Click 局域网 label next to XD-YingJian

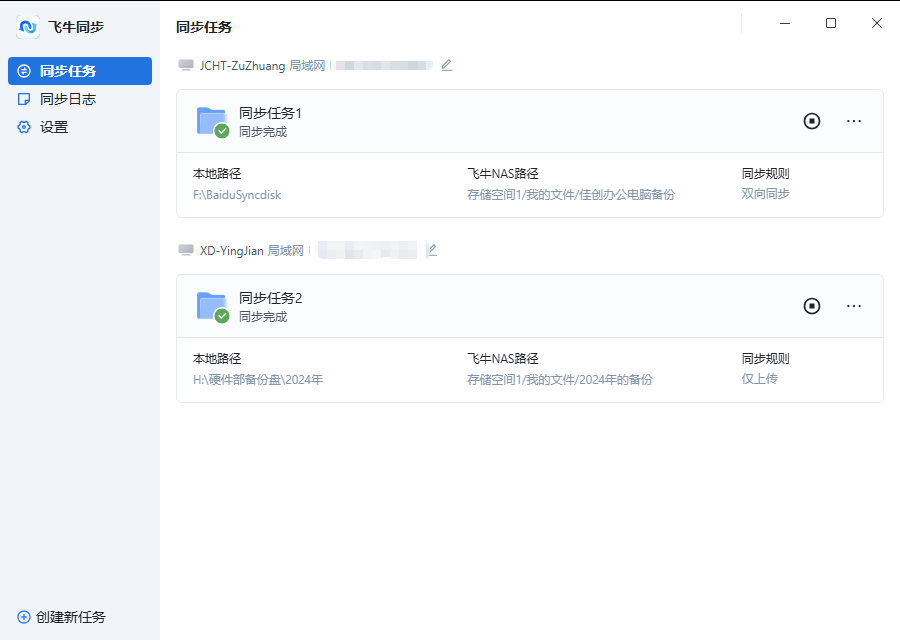[286, 251]
